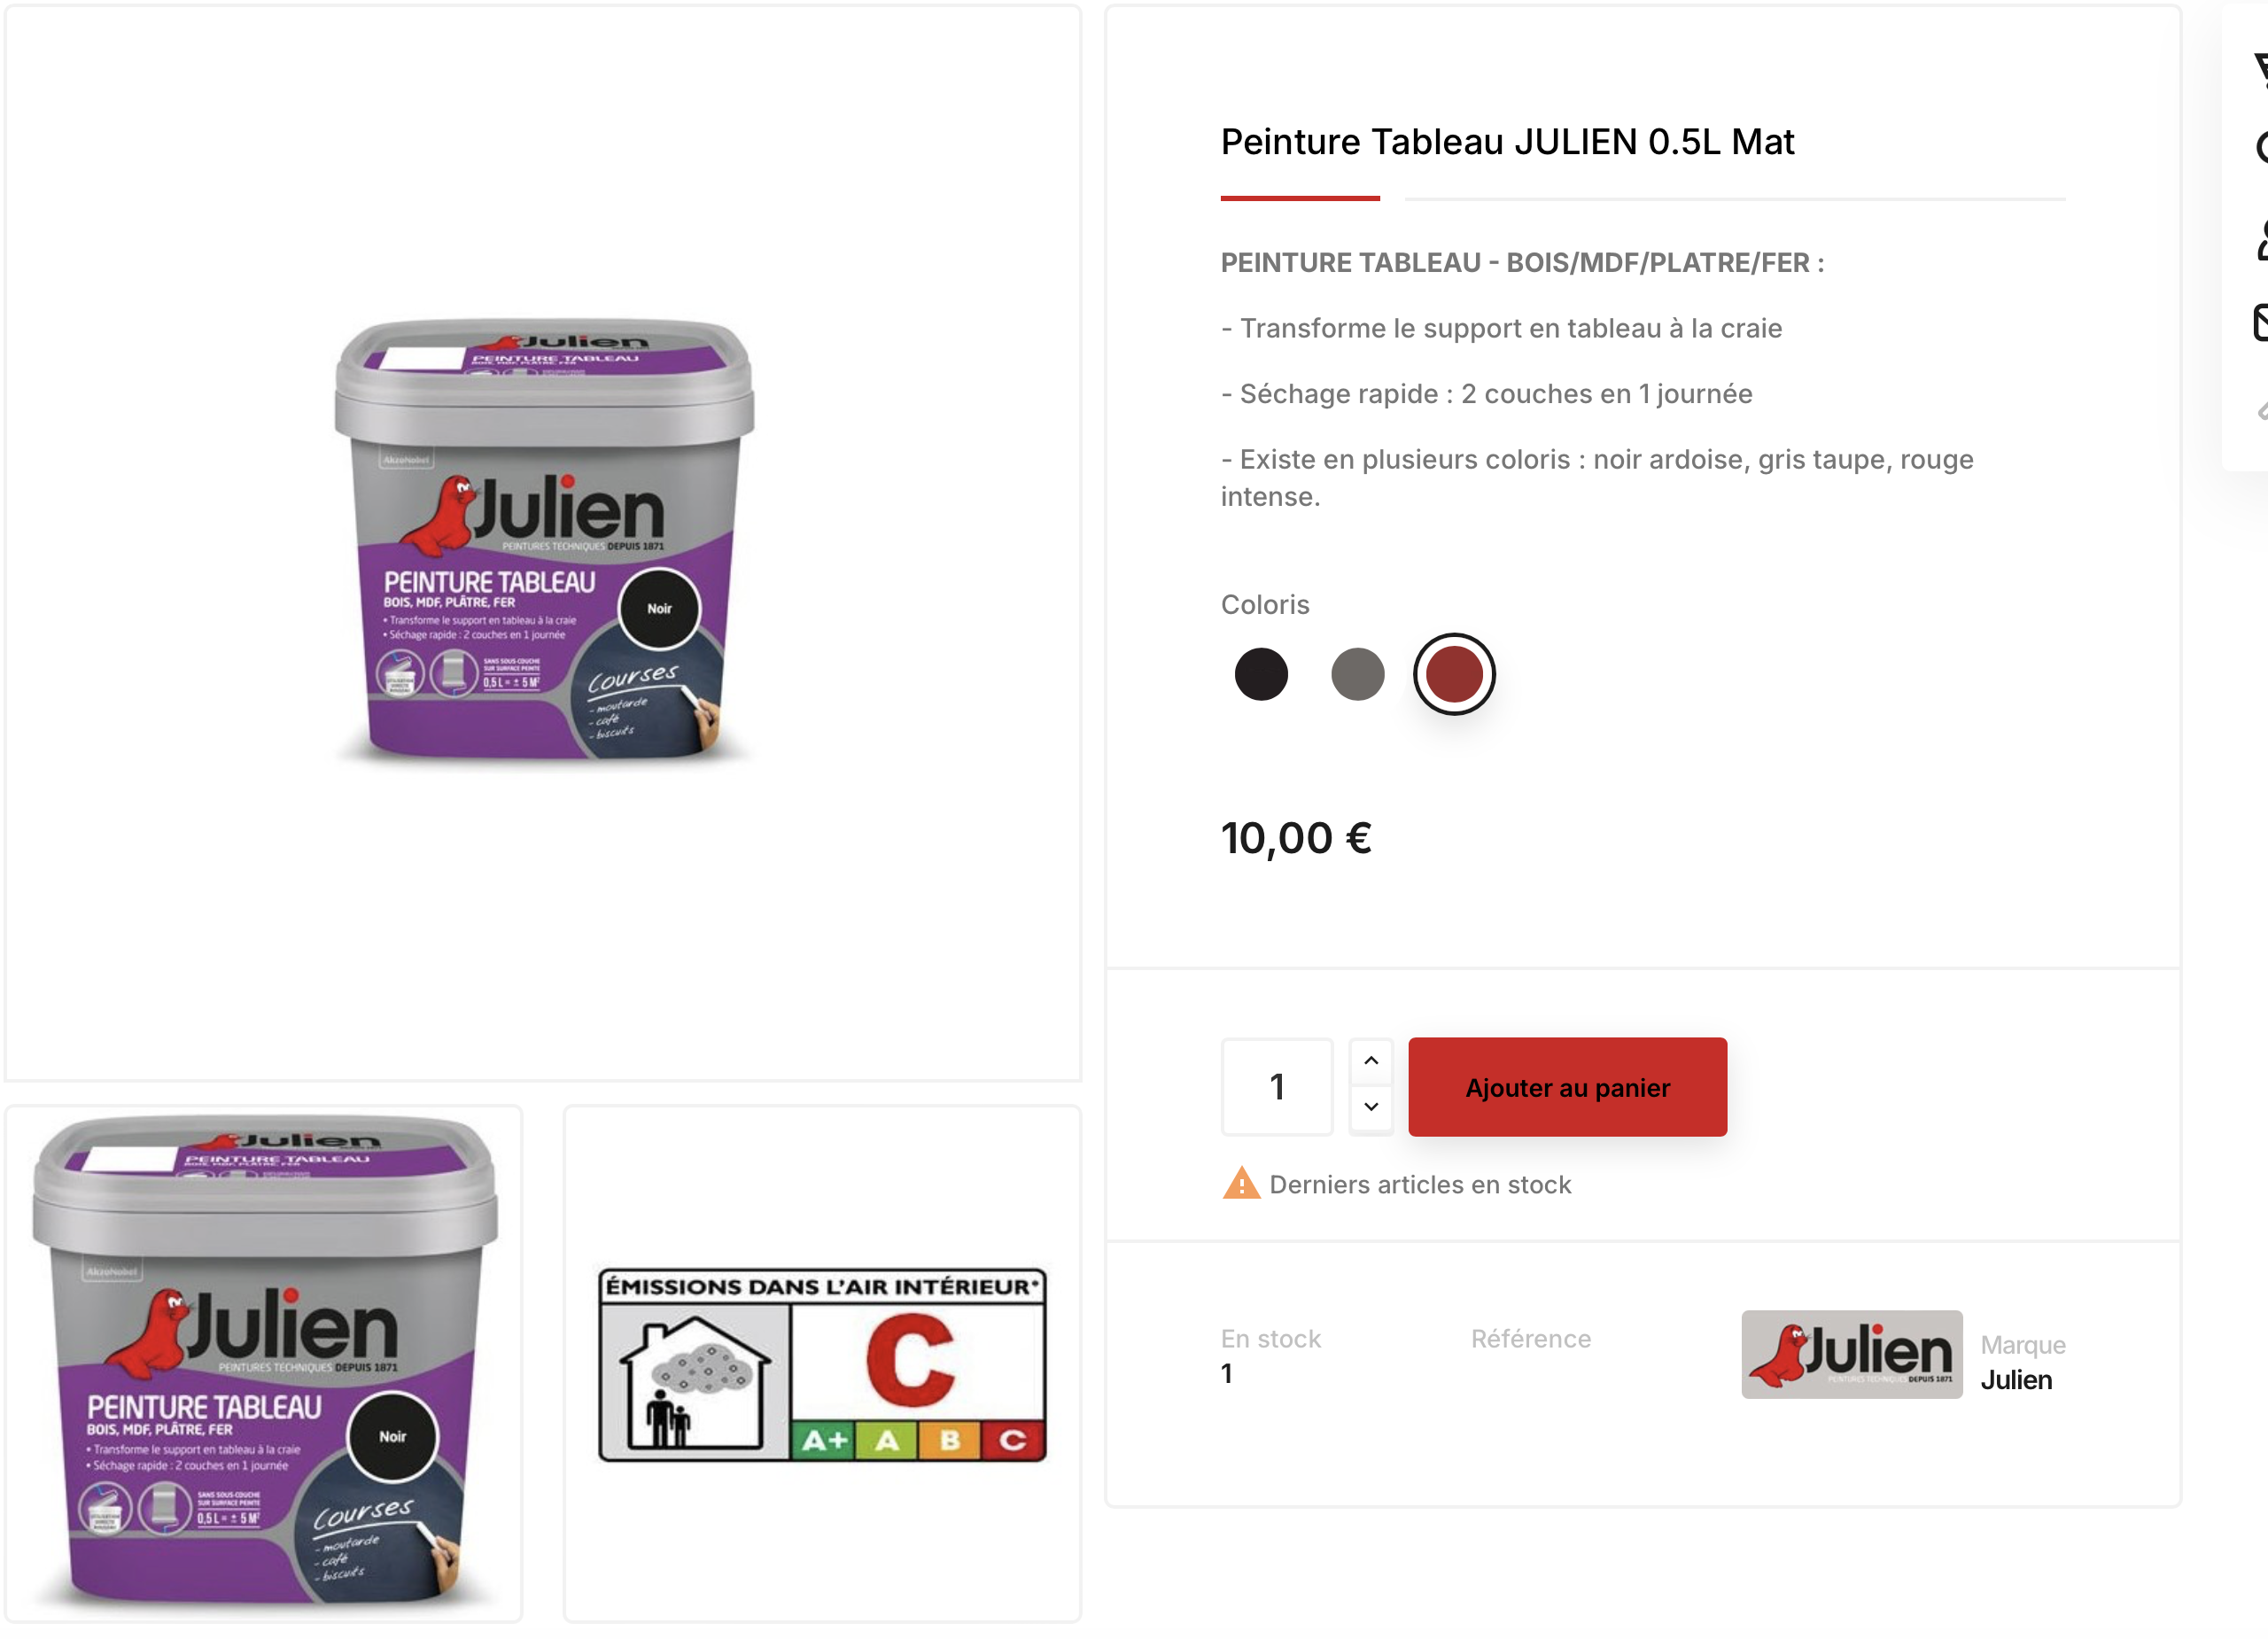Image resolution: width=2268 pixels, height=1639 pixels.
Task: Click the Julien brand name link
Action: click(x=2016, y=1380)
